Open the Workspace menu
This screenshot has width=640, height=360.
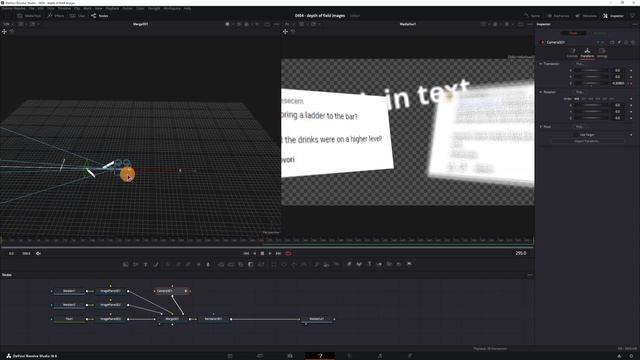pos(172,8)
